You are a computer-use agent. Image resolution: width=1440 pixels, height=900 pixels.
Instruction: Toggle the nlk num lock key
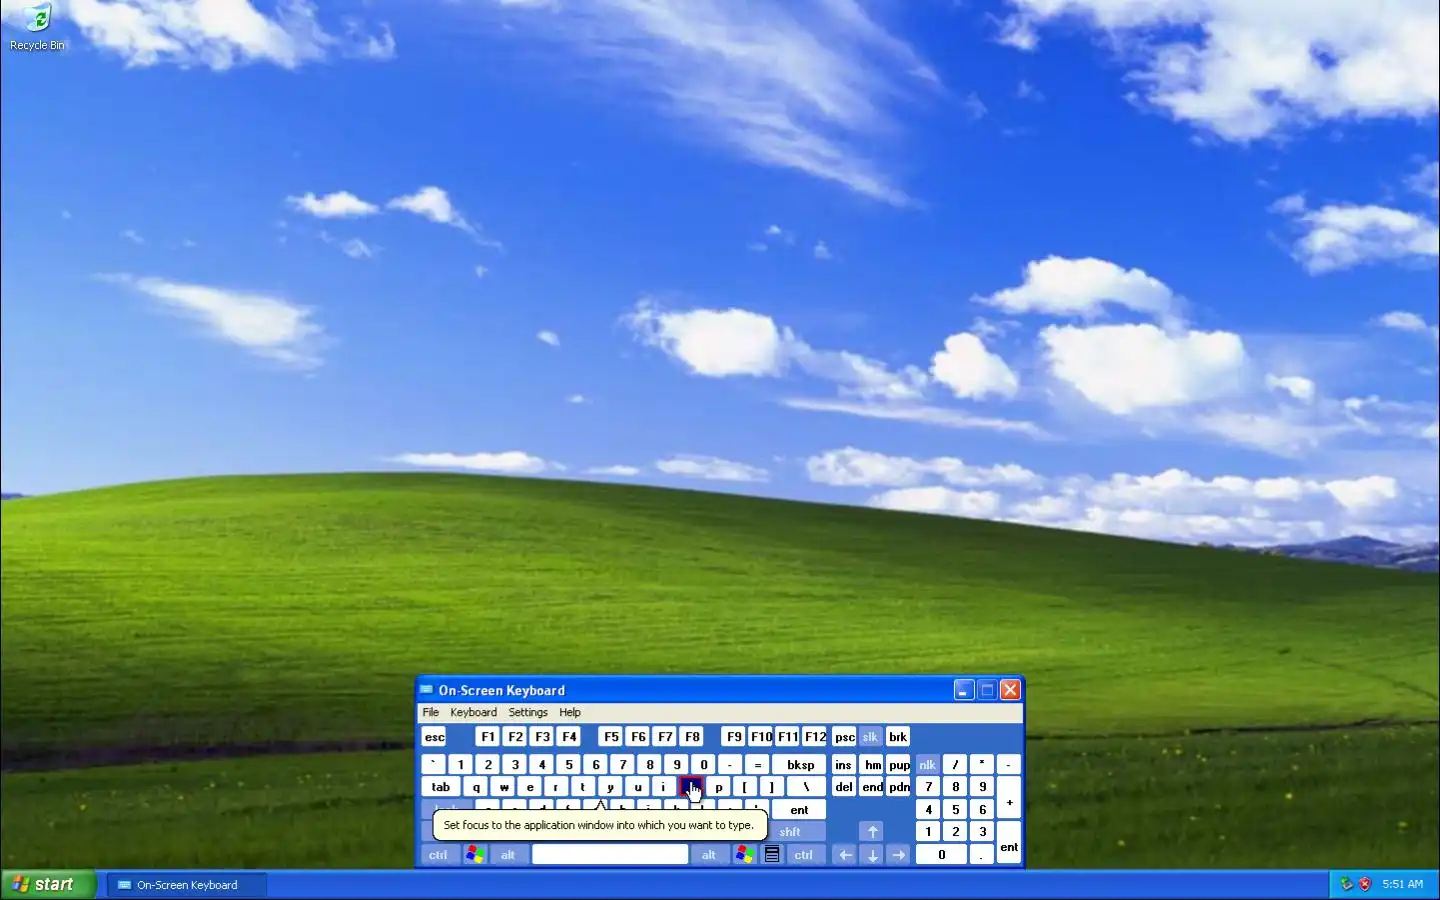click(x=927, y=765)
